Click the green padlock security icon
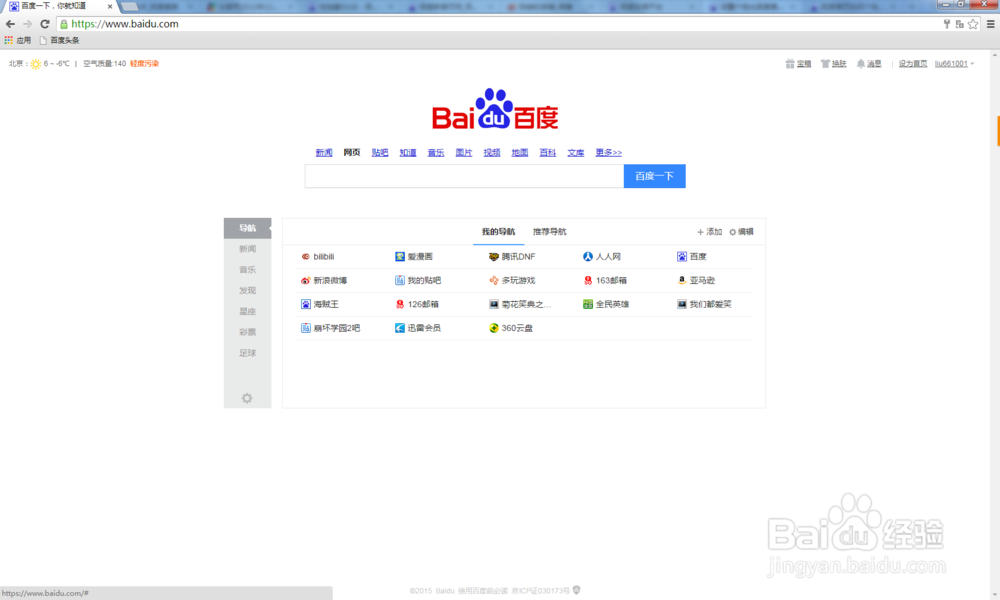 point(64,24)
